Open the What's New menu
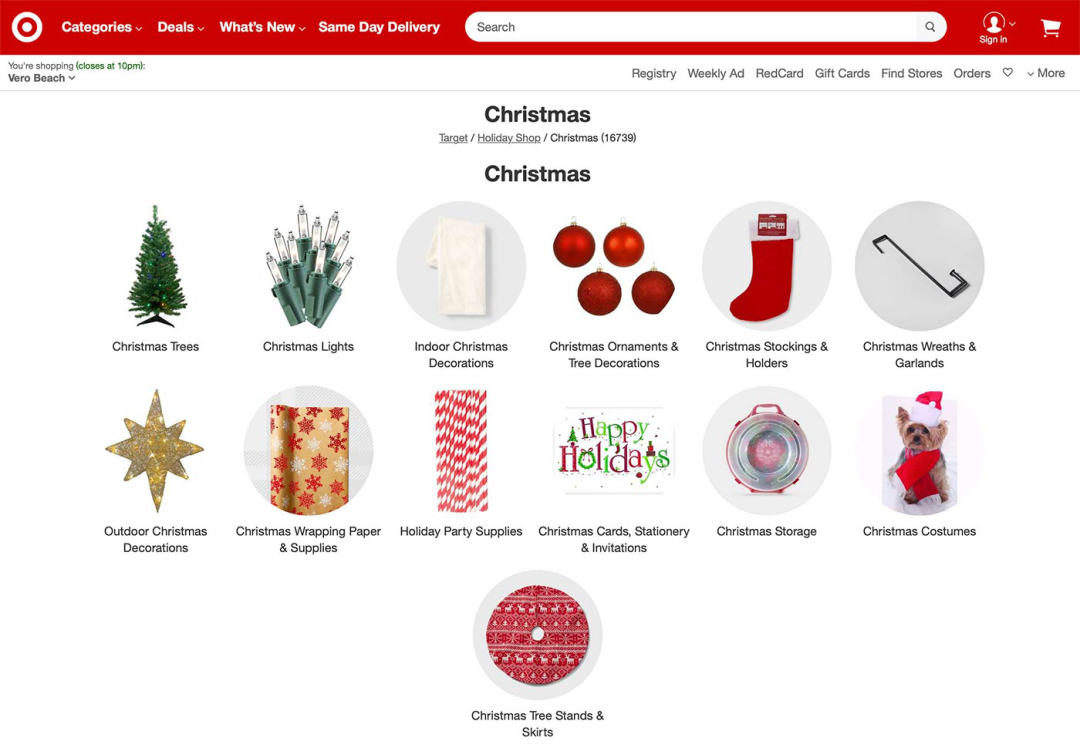This screenshot has width=1080, height=751. [262, 27]
